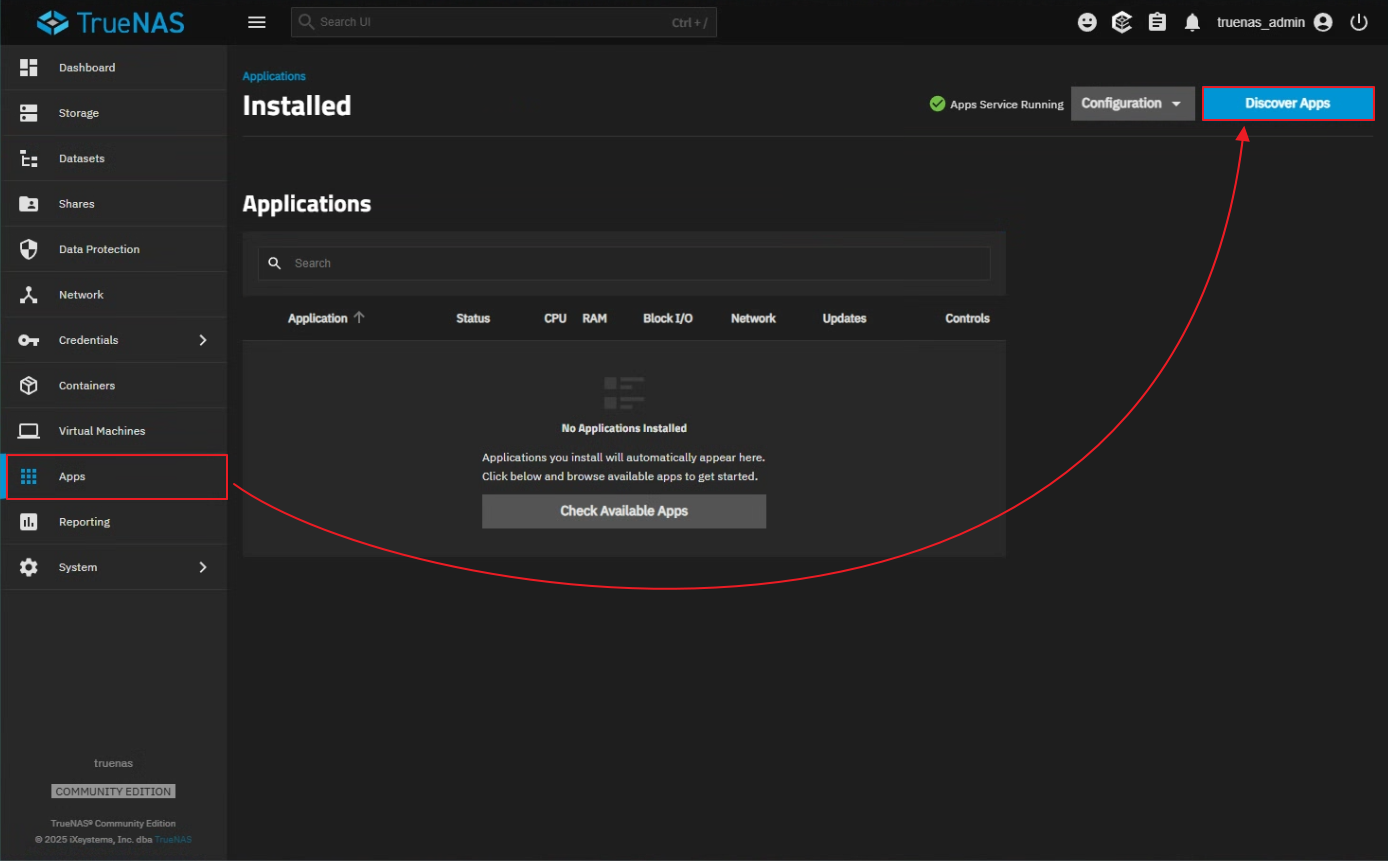Click the Storage sidebar icon
Screen dimensions: 1388x861
click(29, 113)
